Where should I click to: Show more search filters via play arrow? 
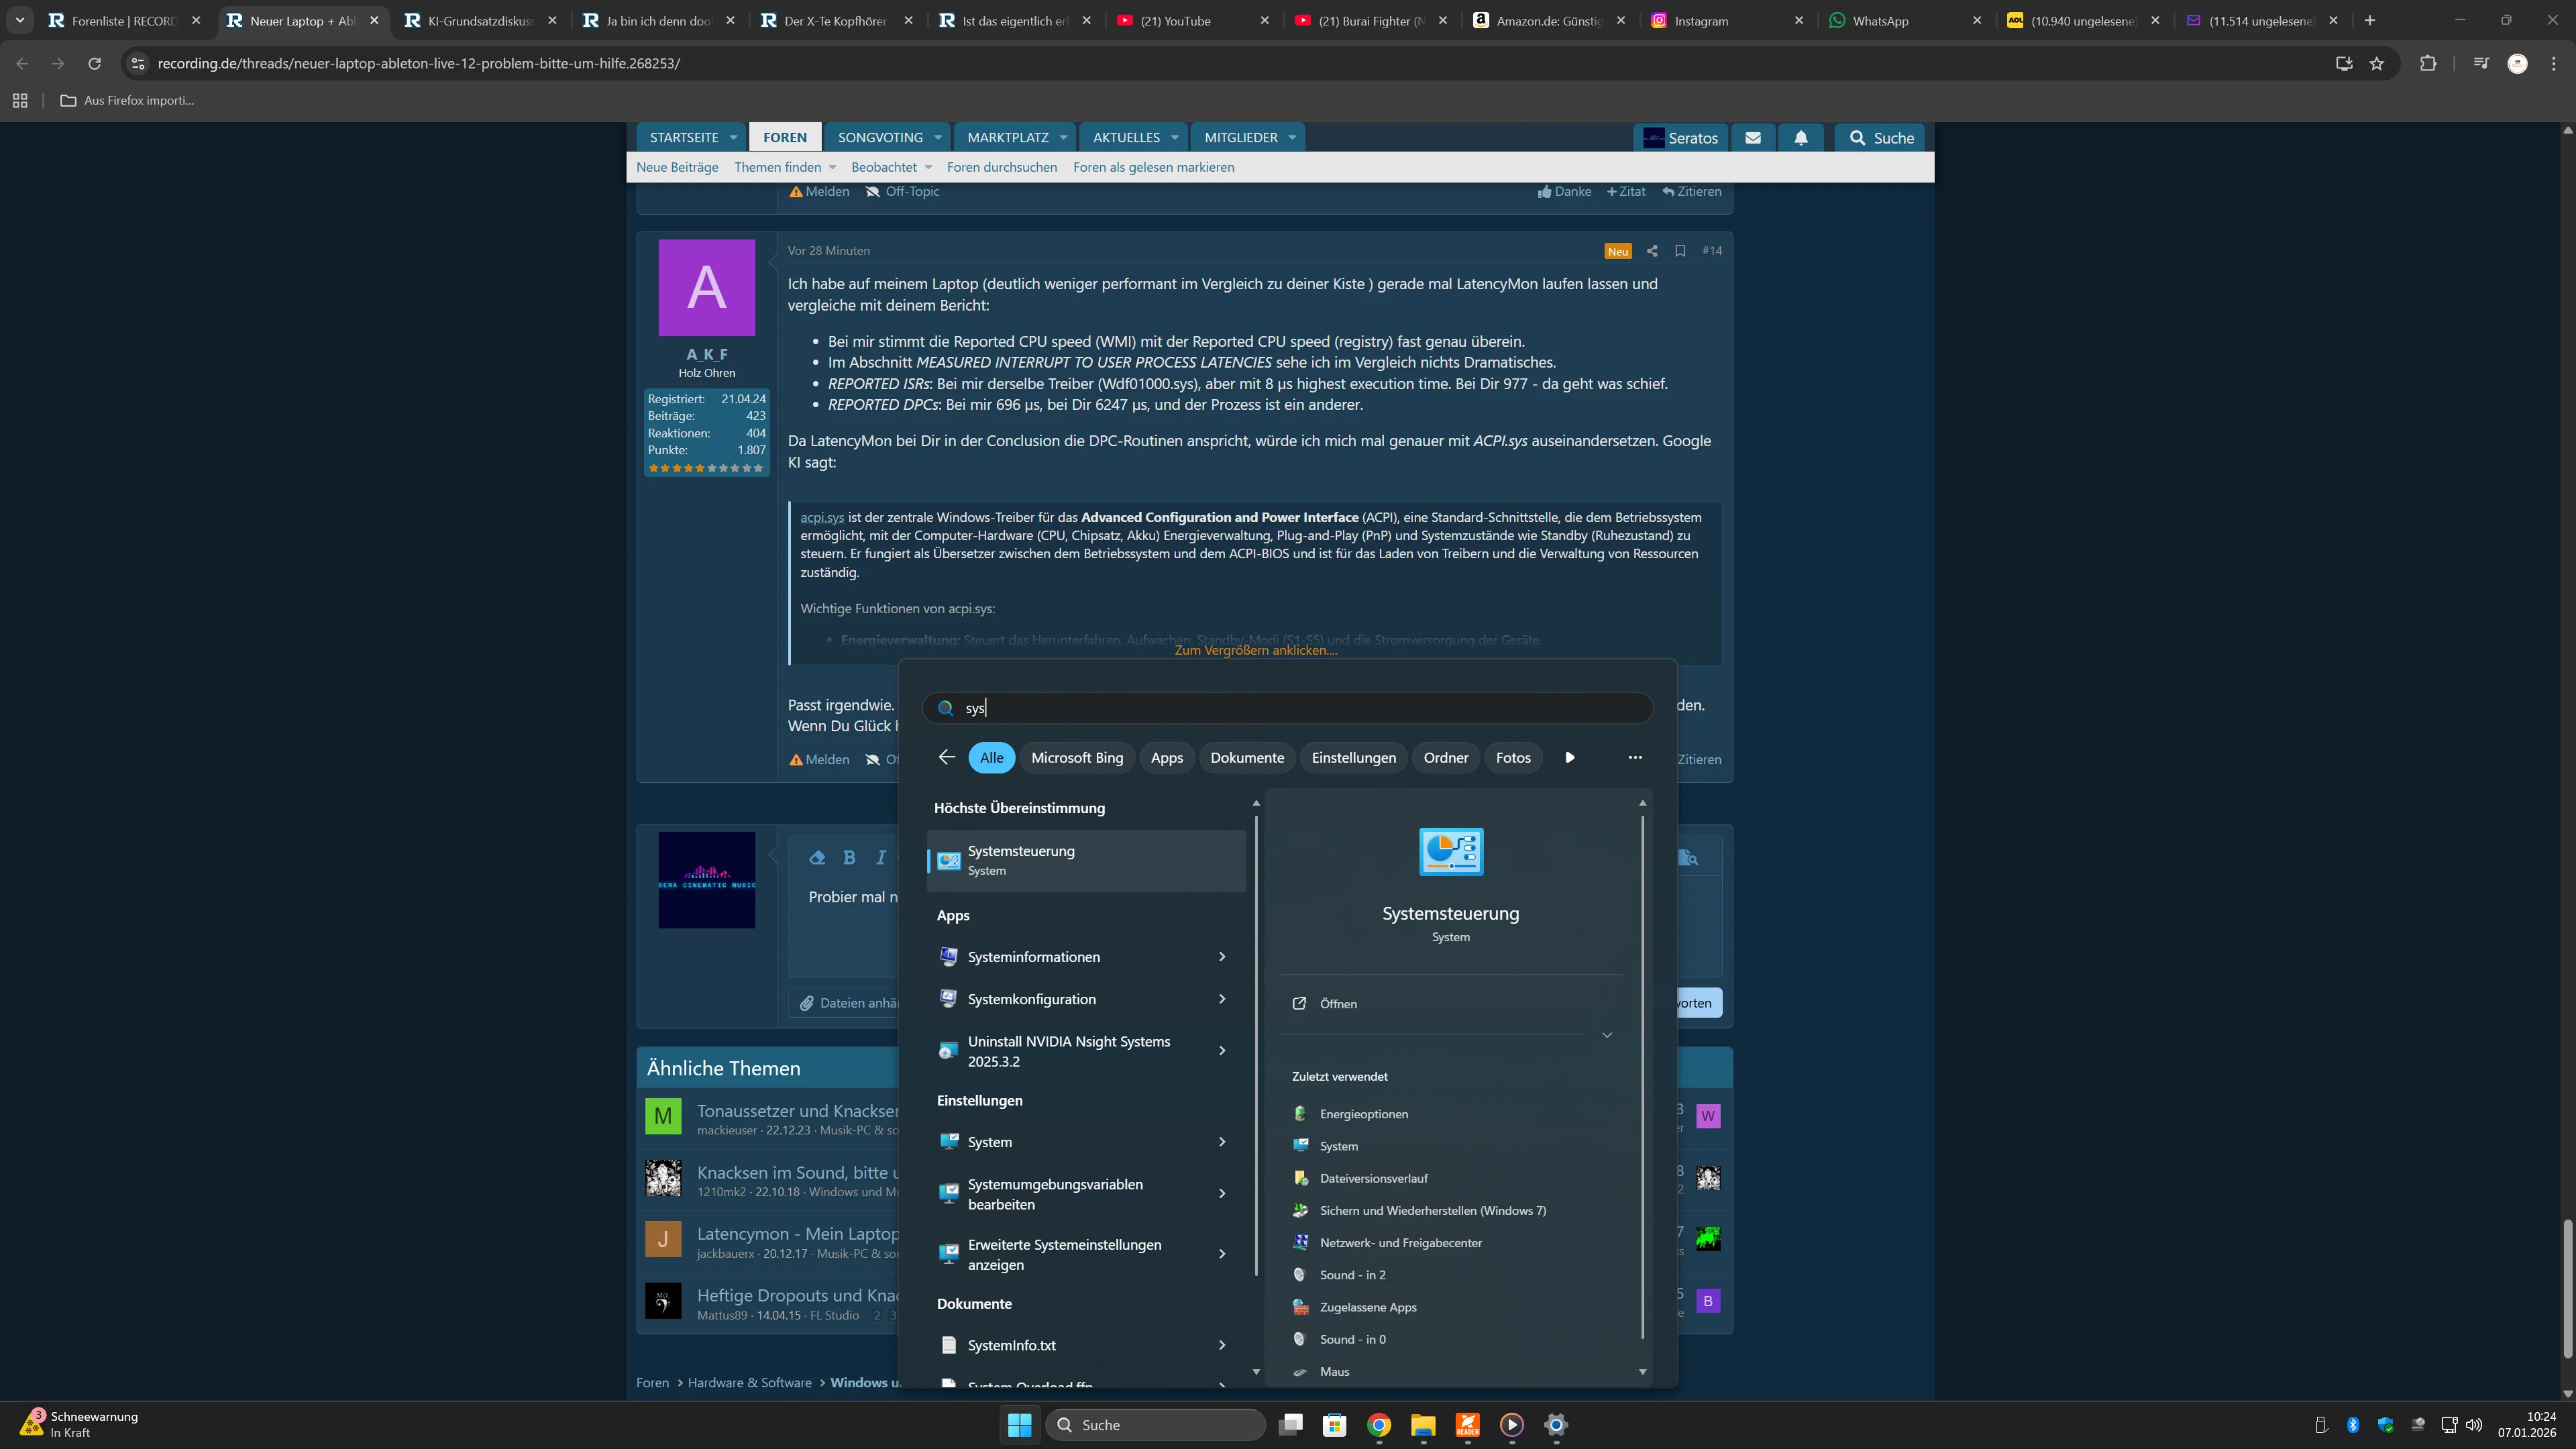pos(1569,757)
